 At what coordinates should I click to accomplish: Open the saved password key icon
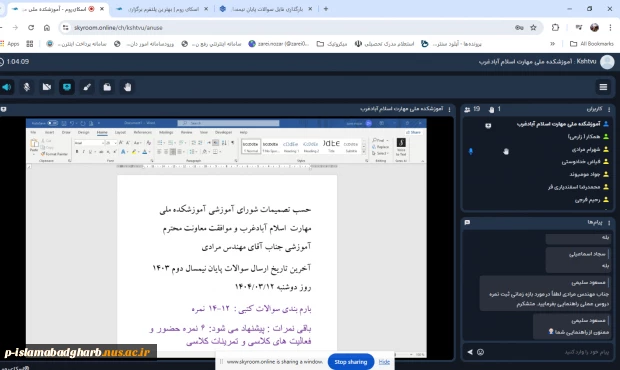(519, 27)
